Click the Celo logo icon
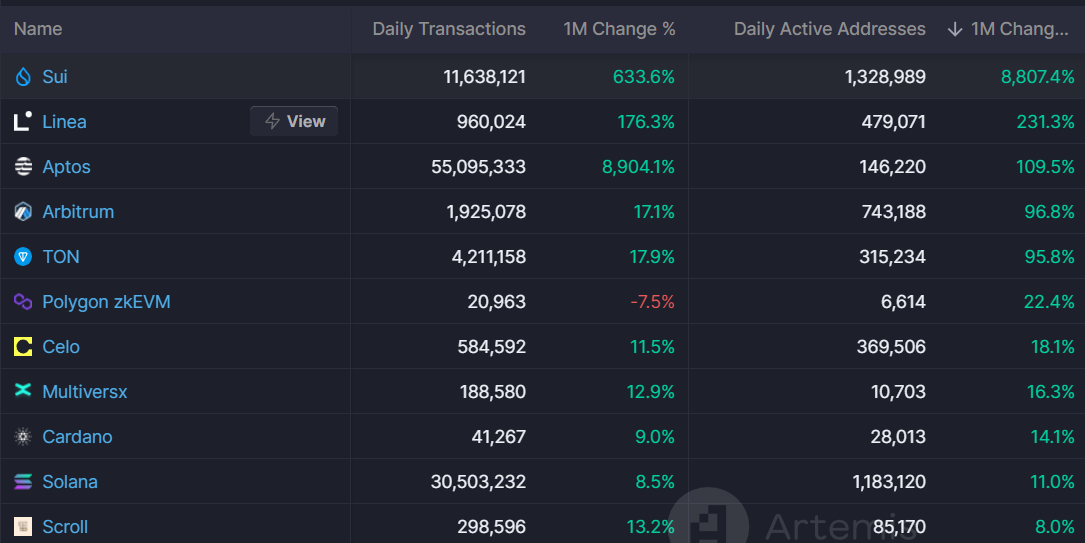Screen dimensions: 1085x543 (23, 347)
